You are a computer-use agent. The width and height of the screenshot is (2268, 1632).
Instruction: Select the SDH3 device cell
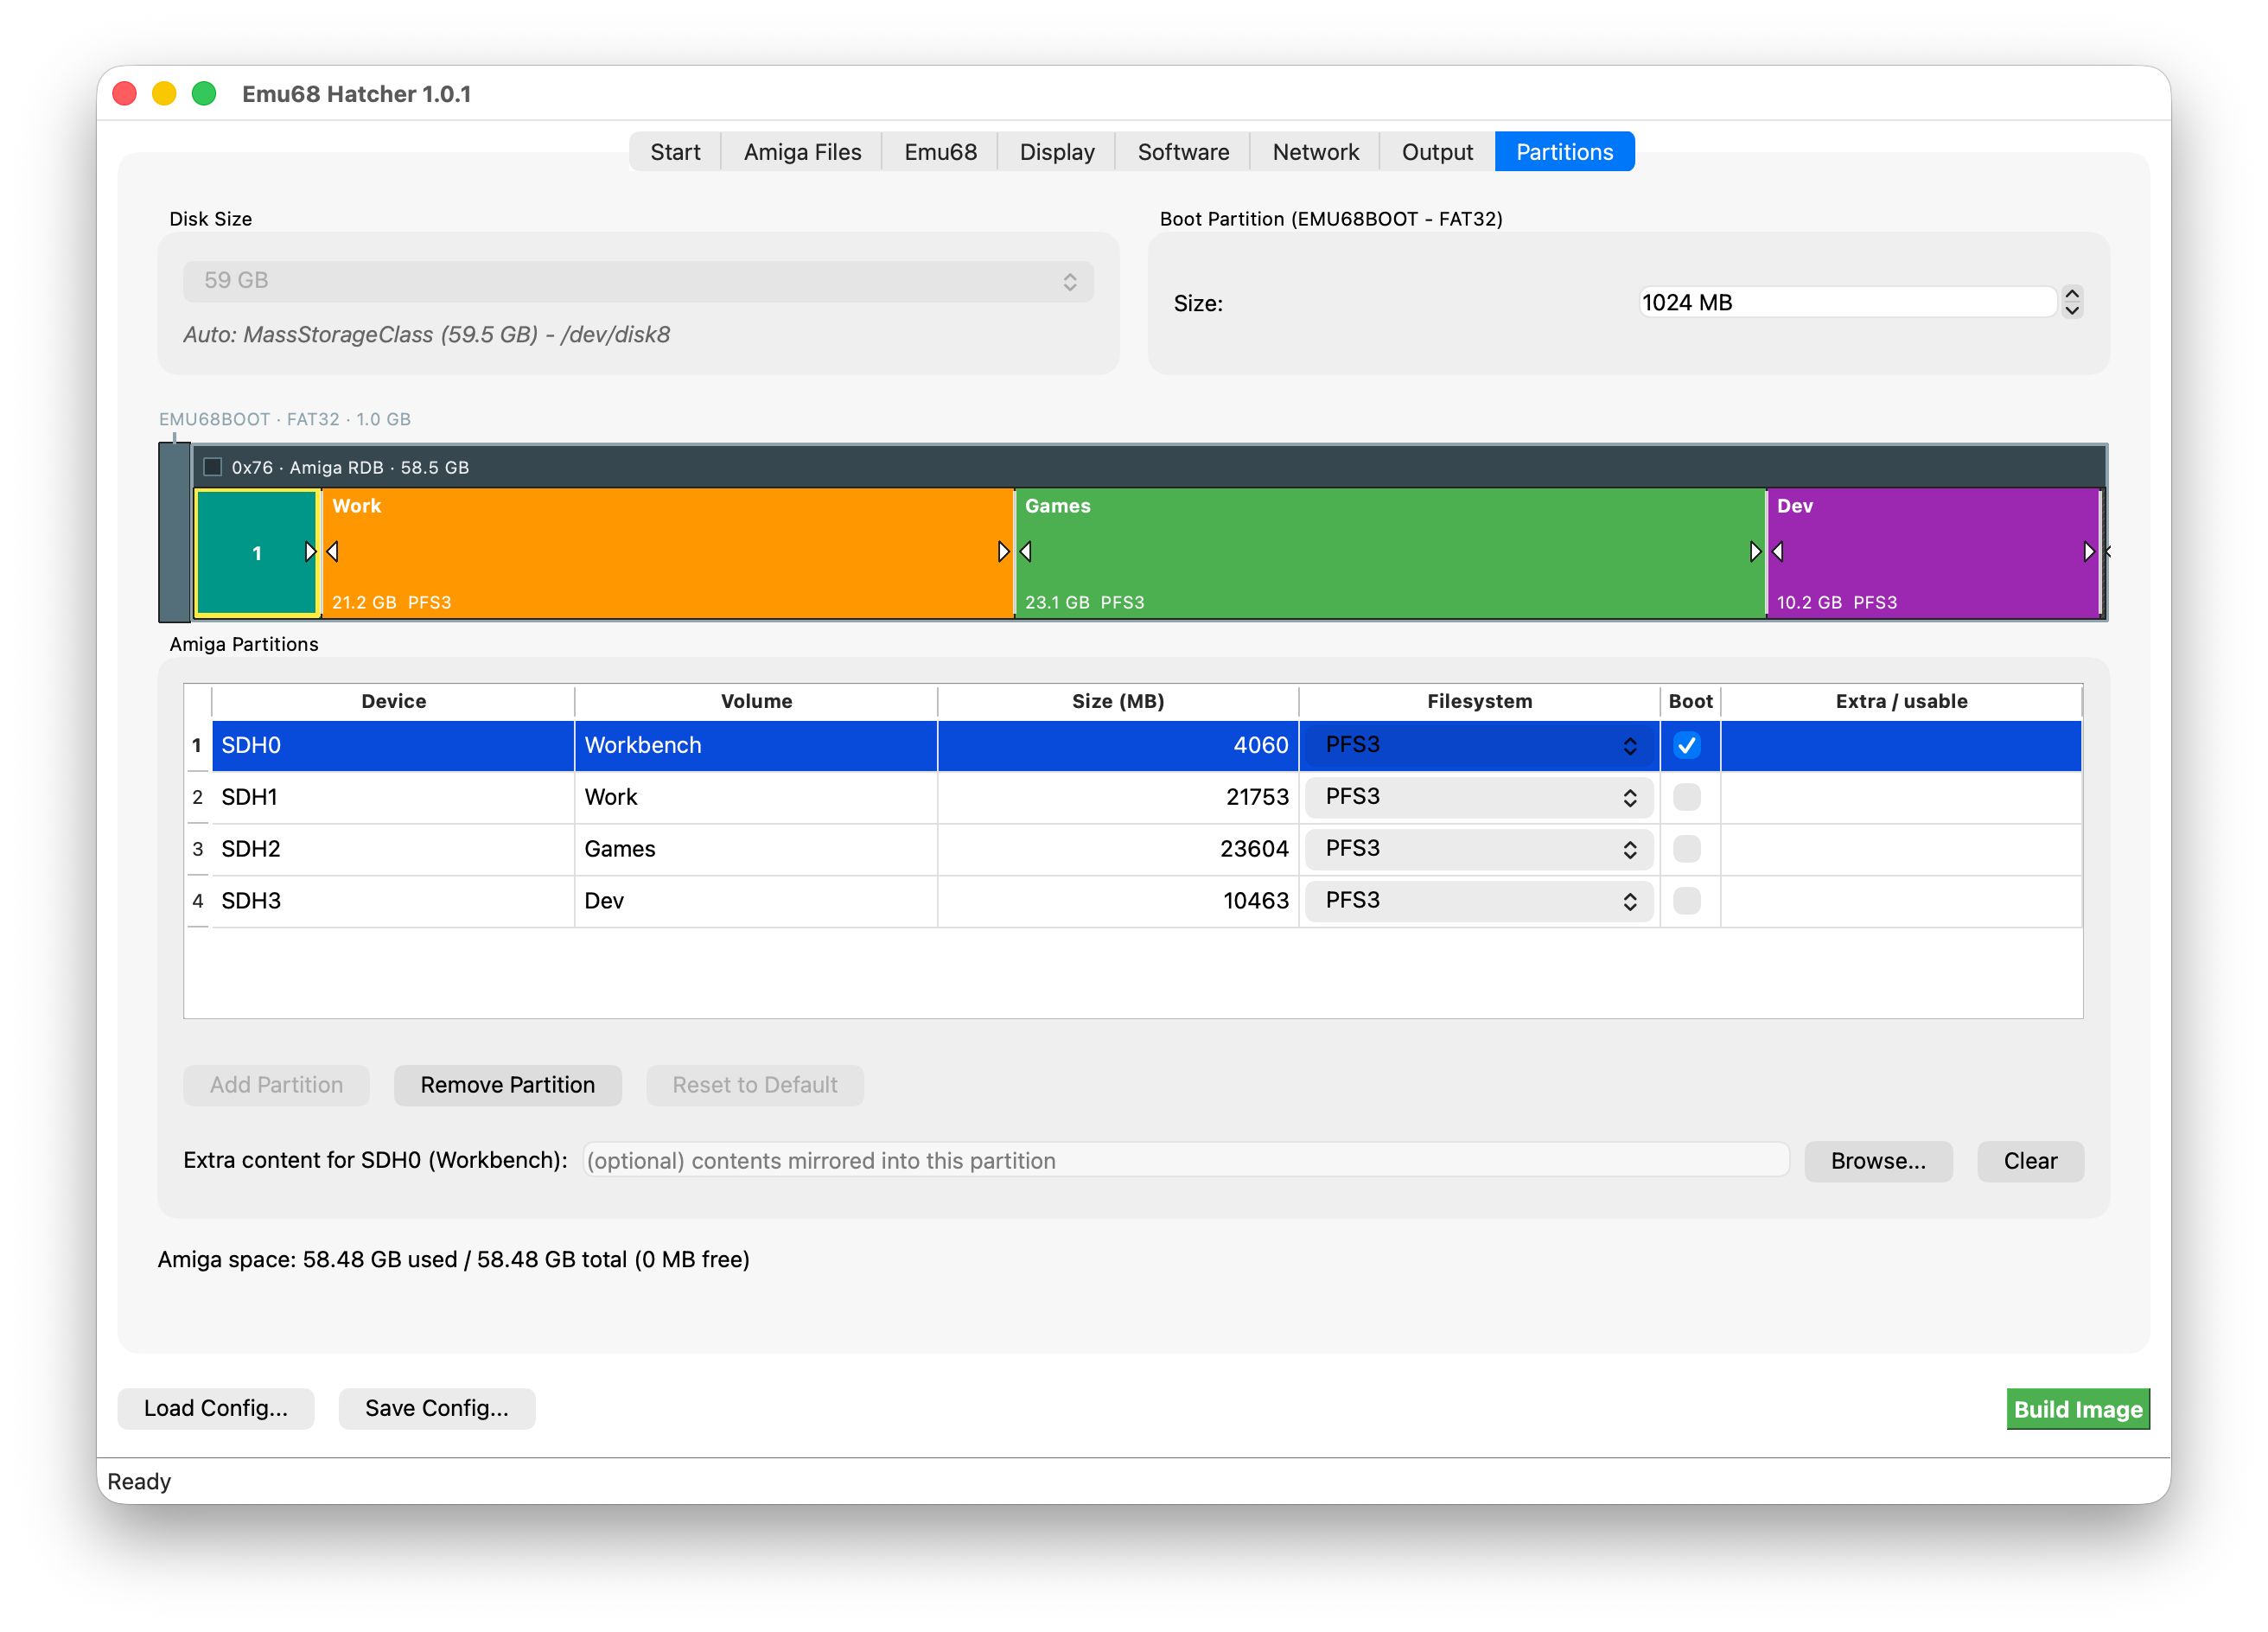pyautogui.click(x=393, y=901)
